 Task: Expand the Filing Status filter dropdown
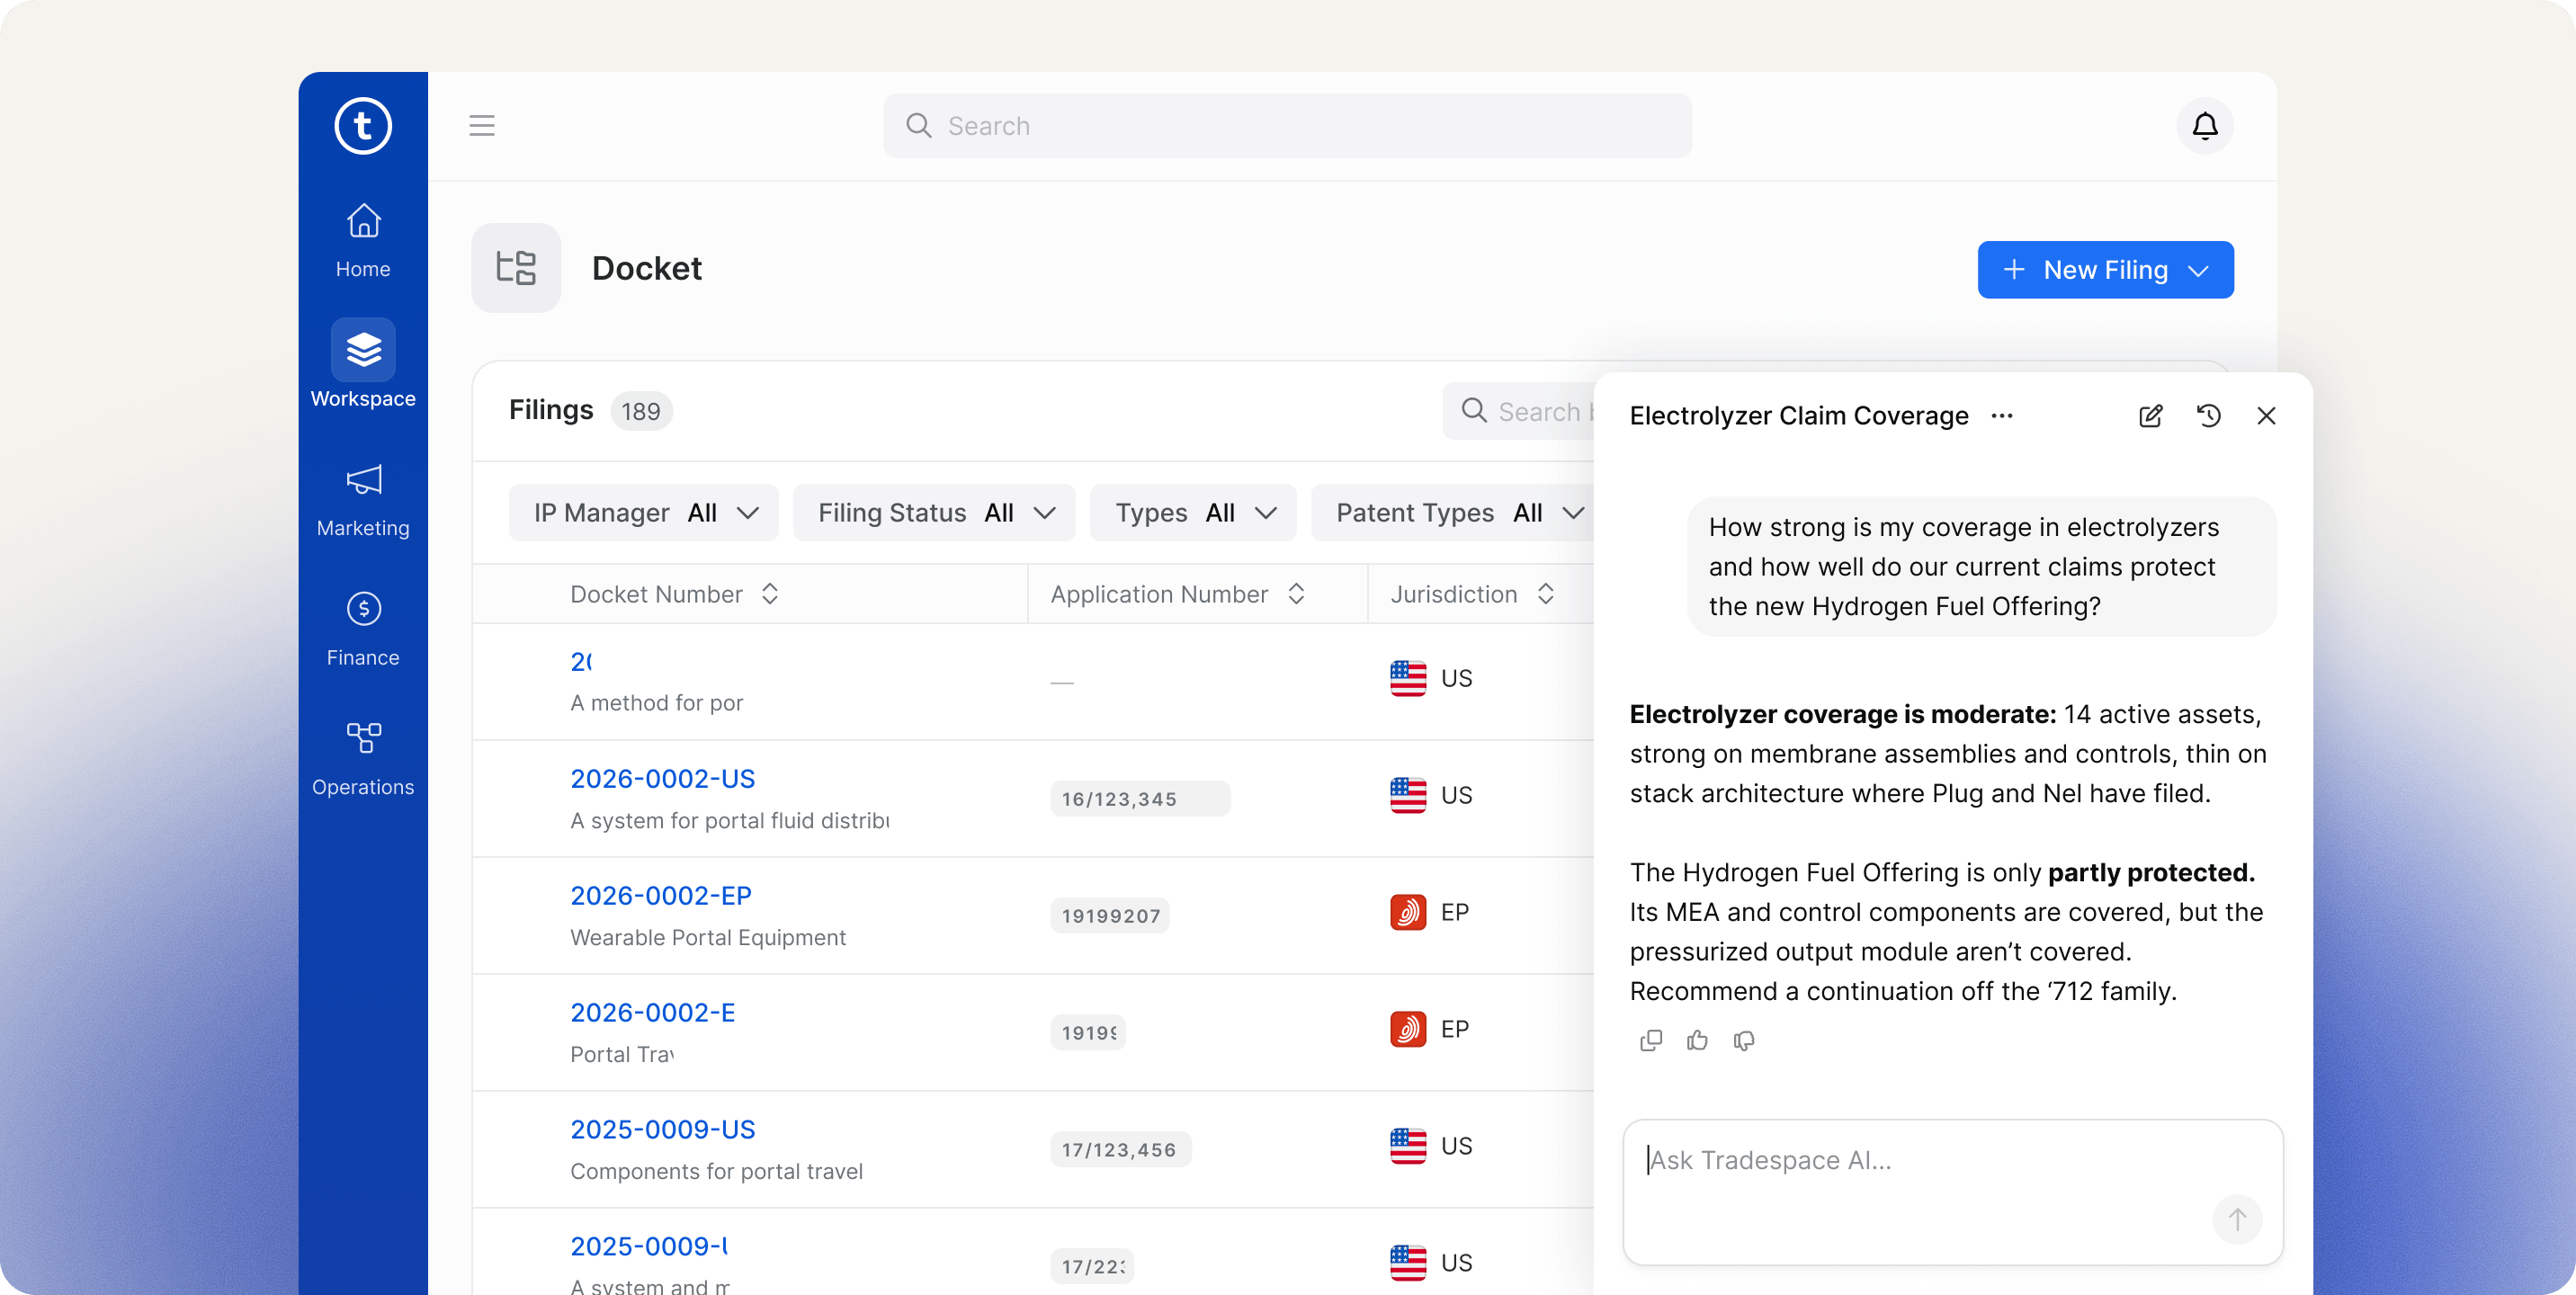[x=934, y=513]
